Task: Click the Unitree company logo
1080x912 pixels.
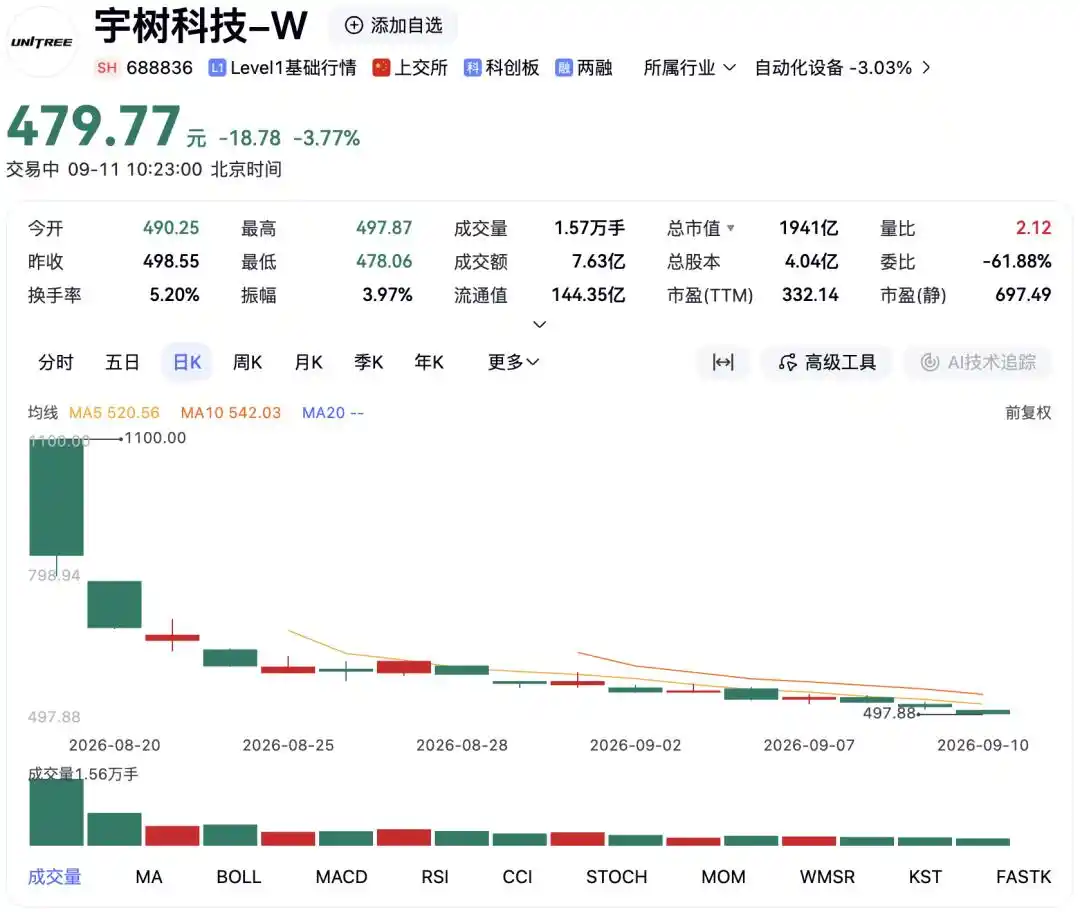Action: coord(42,42)
